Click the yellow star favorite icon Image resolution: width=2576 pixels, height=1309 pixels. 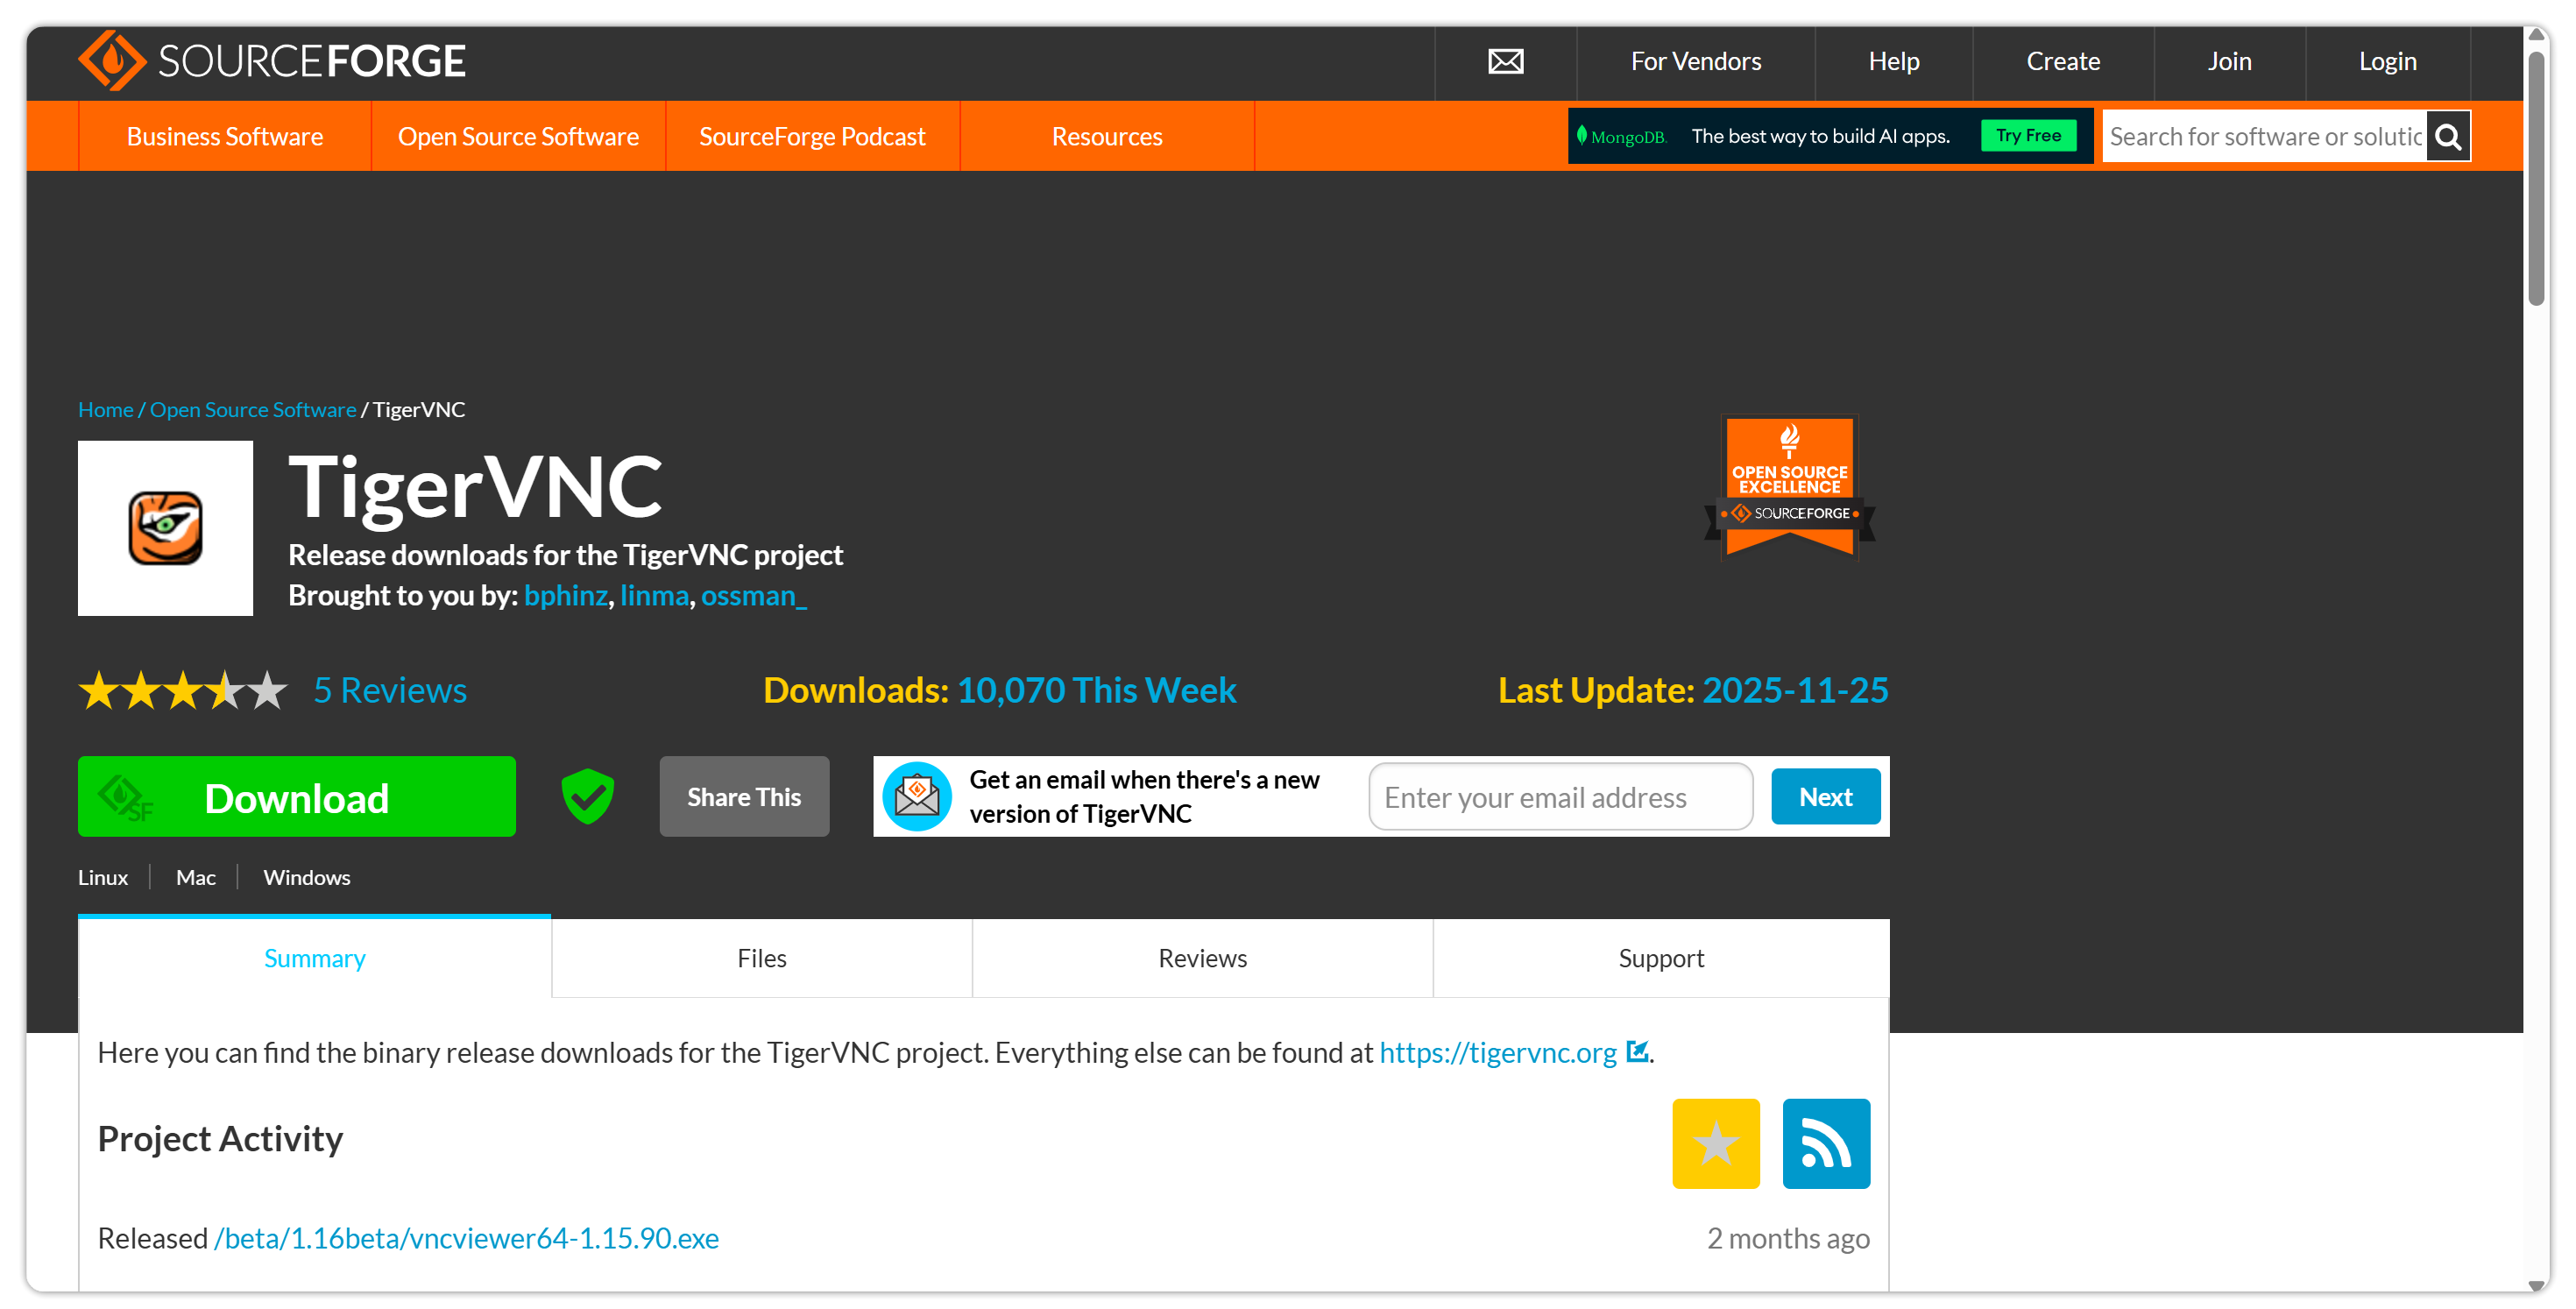click(1715, 1143)
